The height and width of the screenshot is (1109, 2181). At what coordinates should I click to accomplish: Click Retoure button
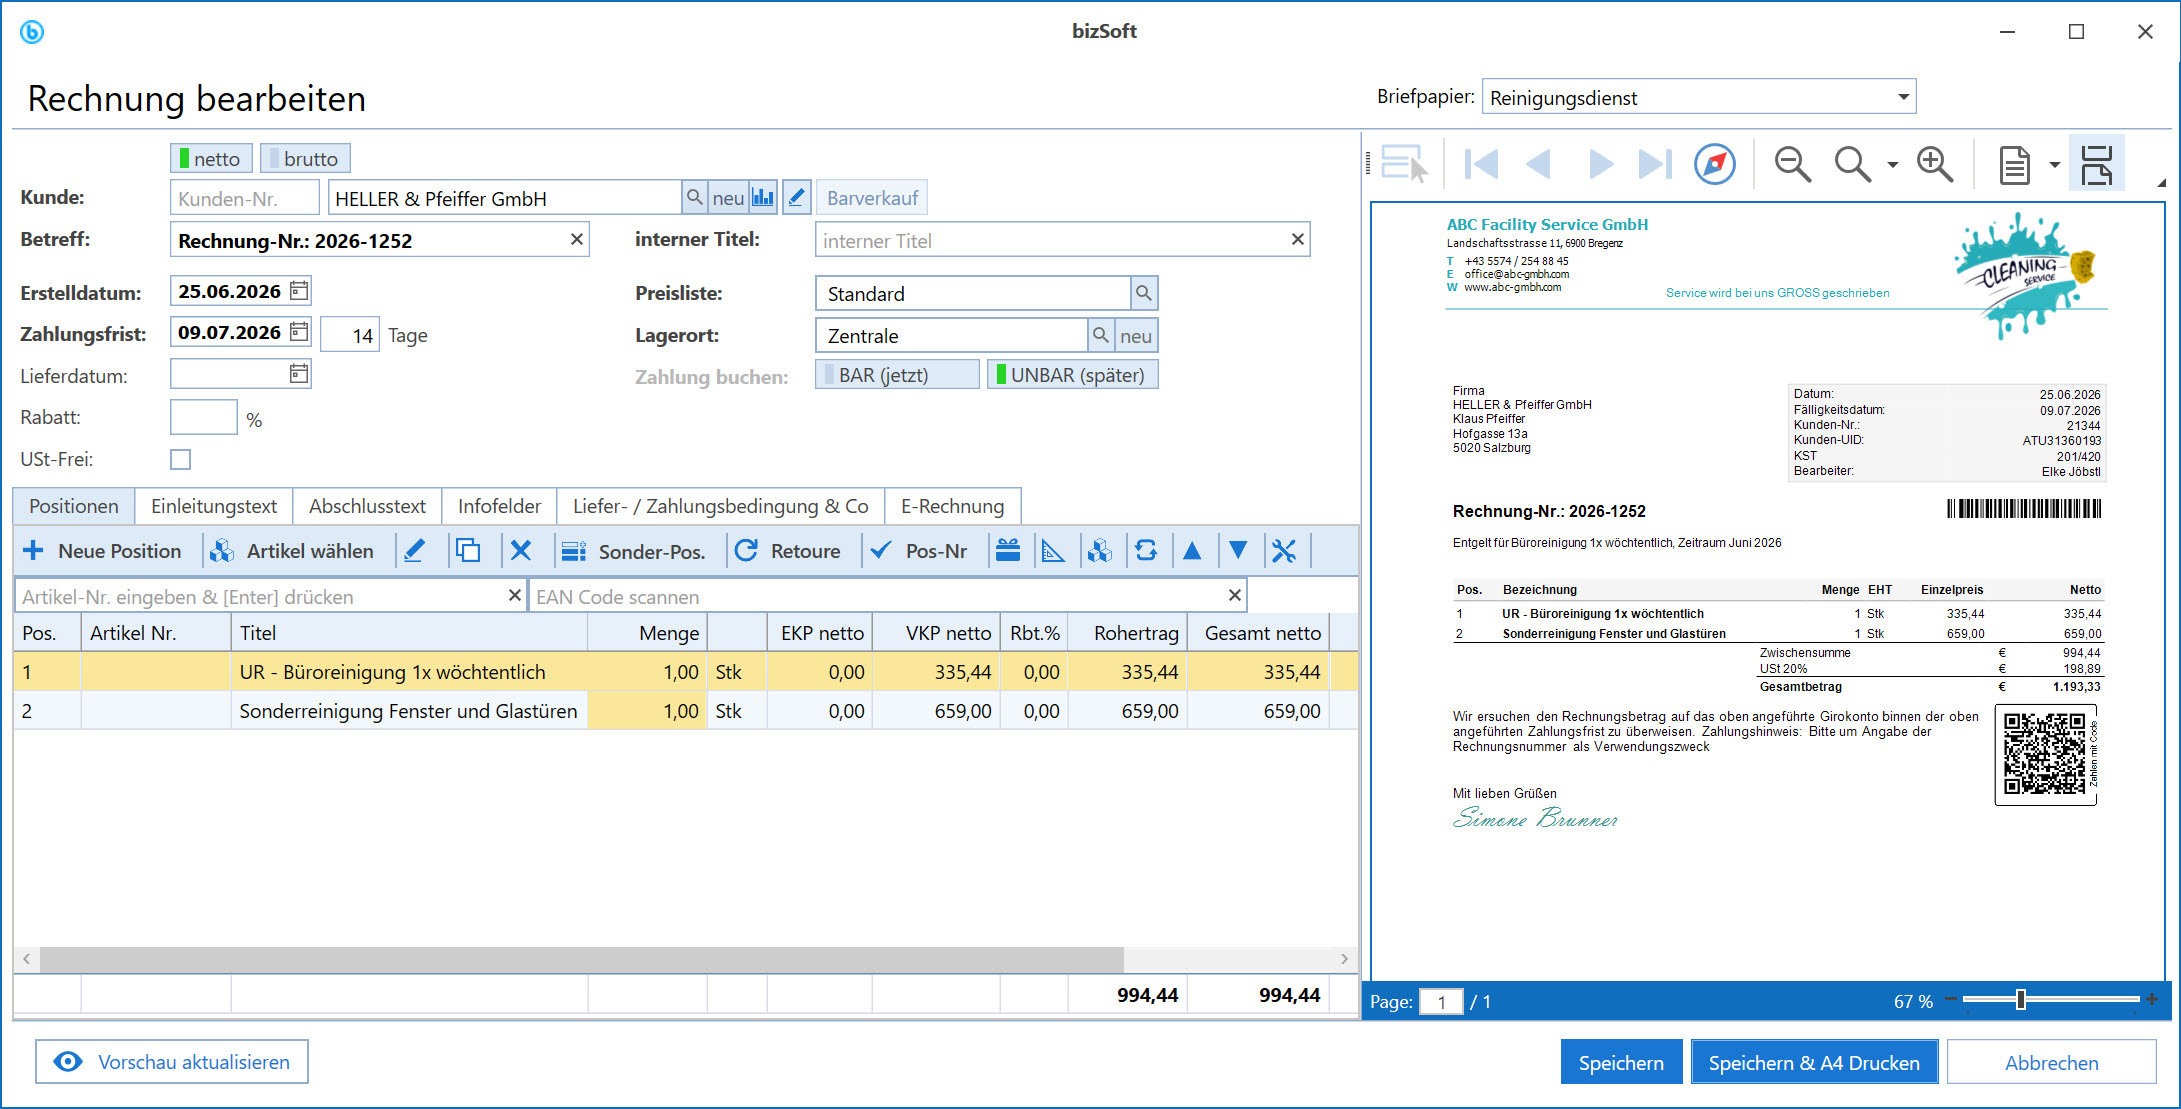[x=787, y=551]
